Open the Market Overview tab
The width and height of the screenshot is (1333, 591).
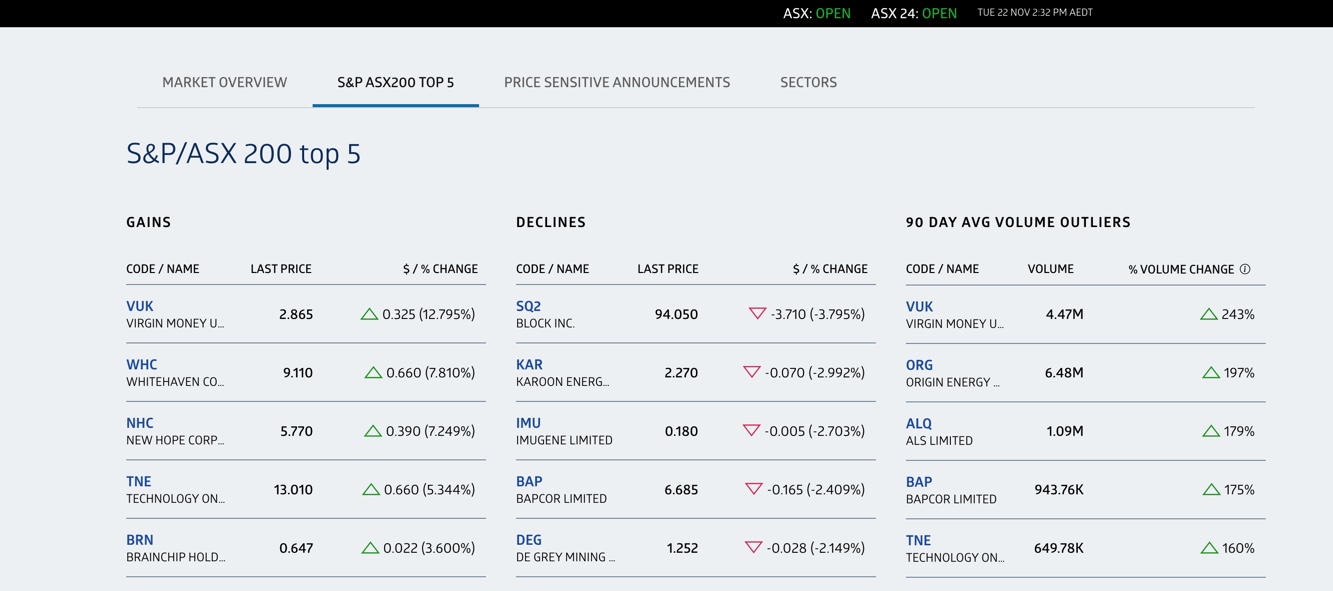tap(225, 82)
